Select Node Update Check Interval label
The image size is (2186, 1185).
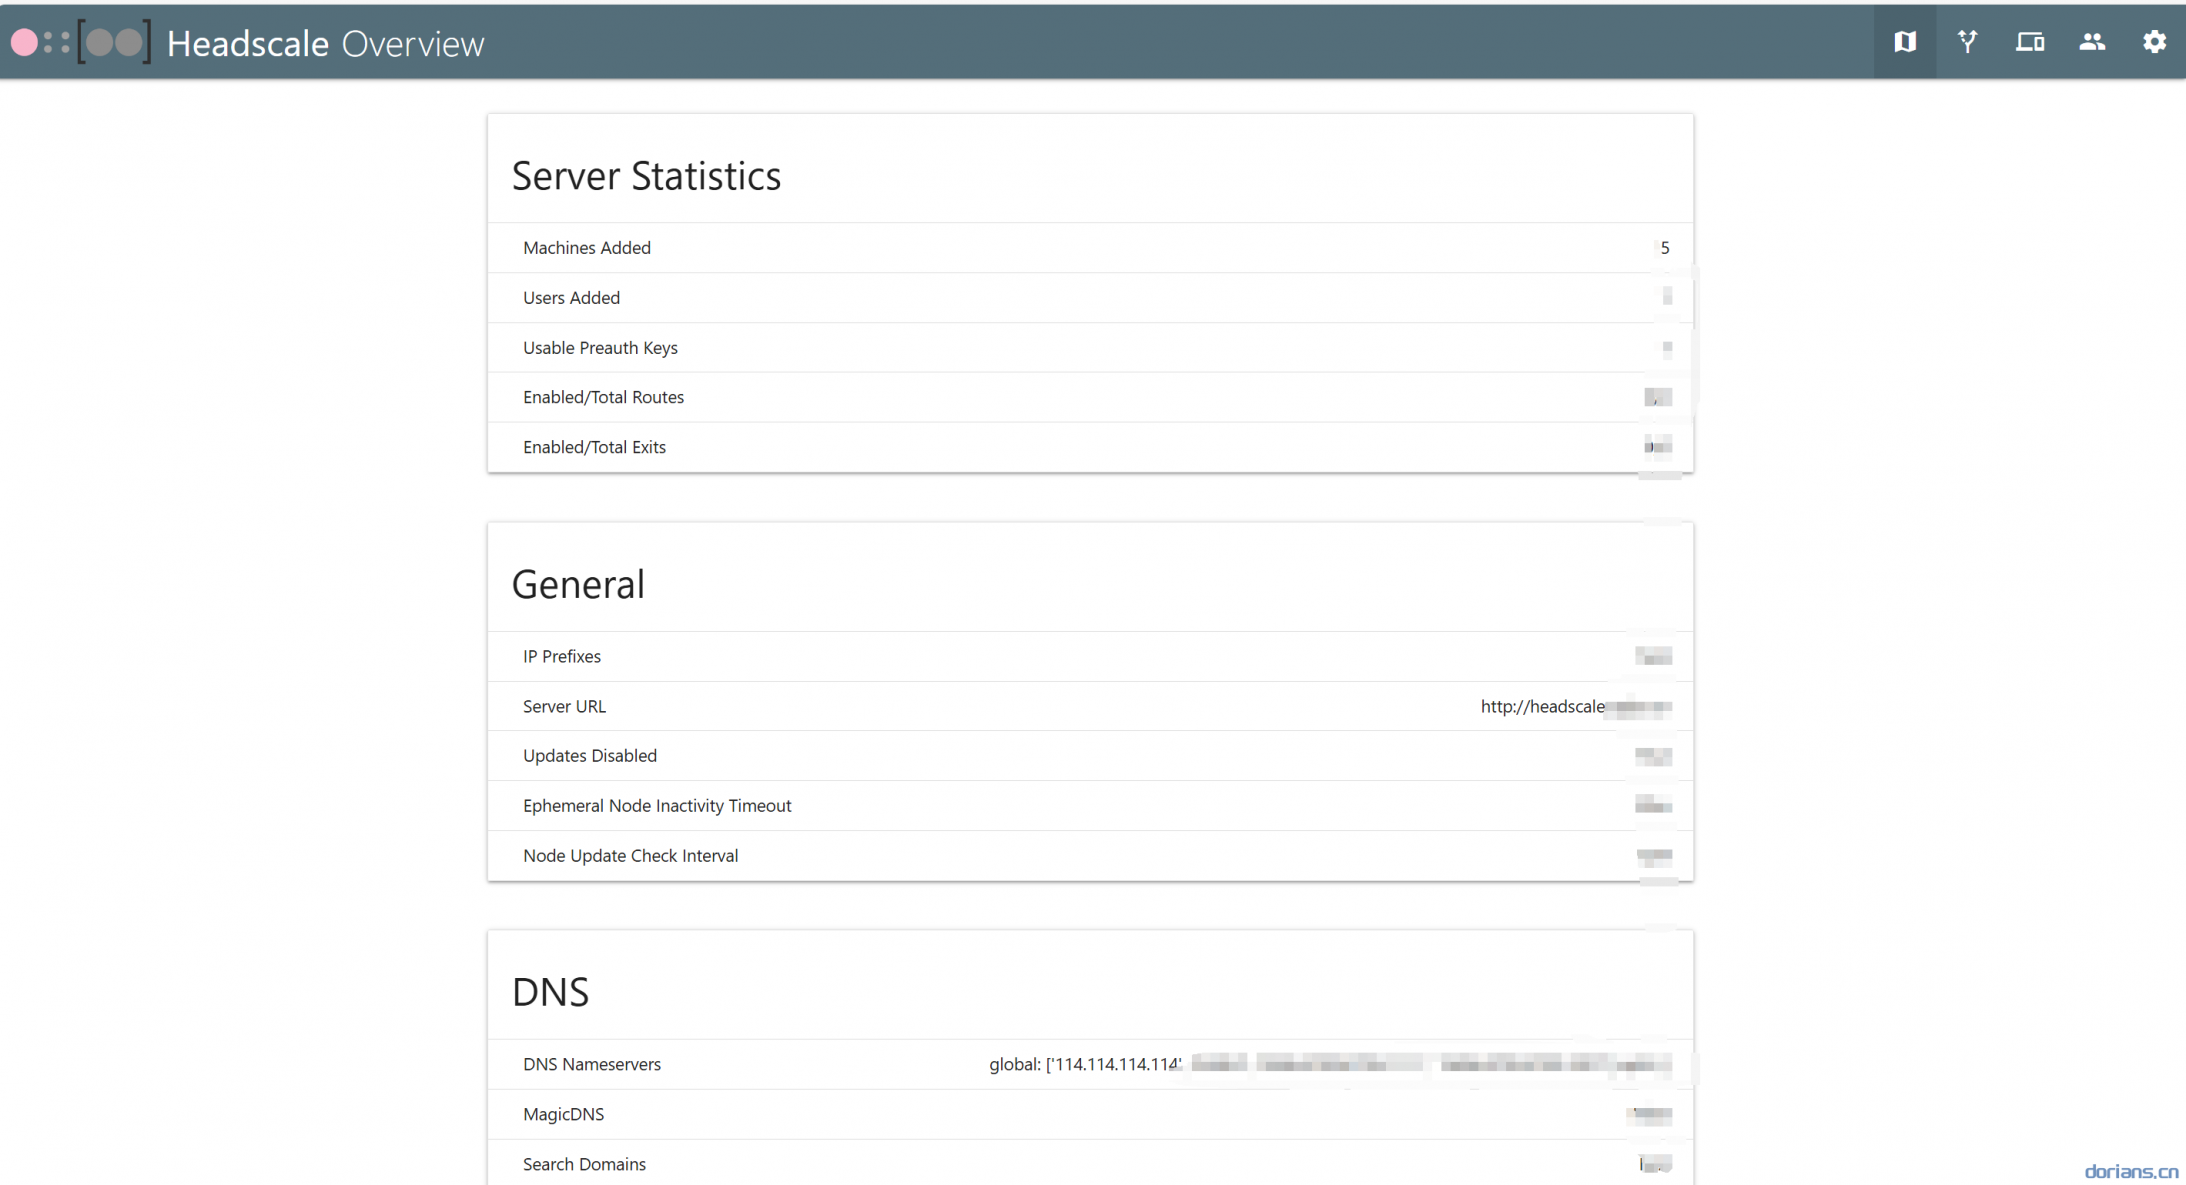(630, 856)
